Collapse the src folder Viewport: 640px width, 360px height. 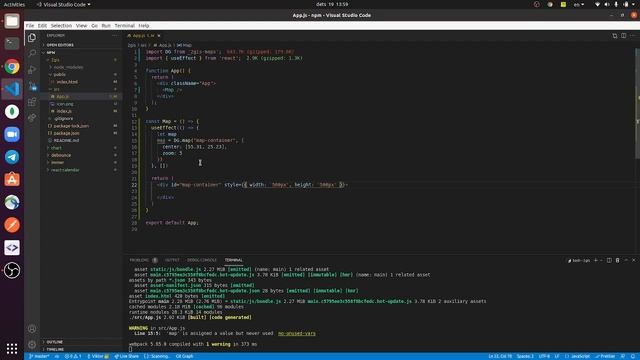click(x=56, y=89)
